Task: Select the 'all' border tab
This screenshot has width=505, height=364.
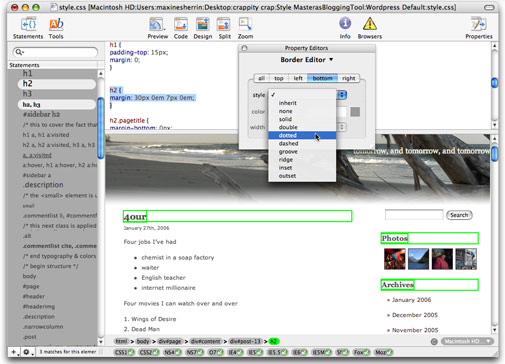Action: [x=262, y=78]
